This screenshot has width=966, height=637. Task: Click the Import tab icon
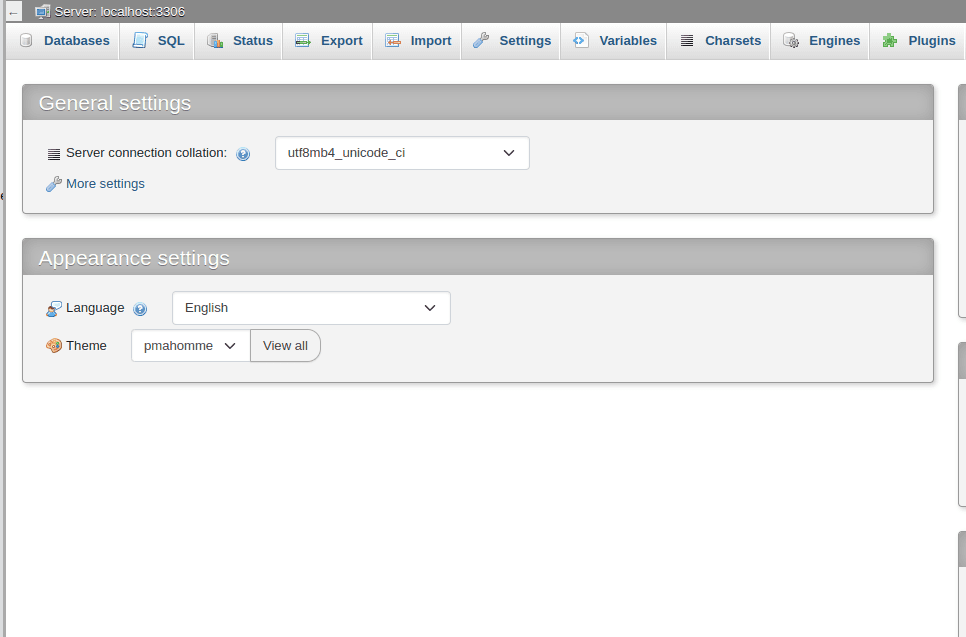point(392,41)
